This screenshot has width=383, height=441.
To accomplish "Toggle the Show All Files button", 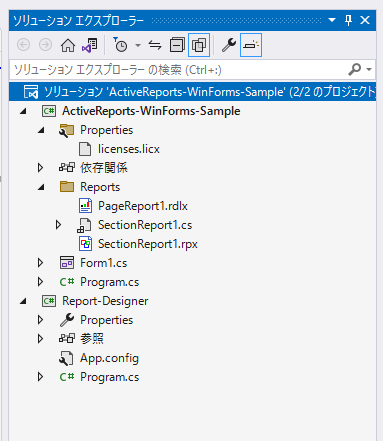I will click(x=199, y=45).
